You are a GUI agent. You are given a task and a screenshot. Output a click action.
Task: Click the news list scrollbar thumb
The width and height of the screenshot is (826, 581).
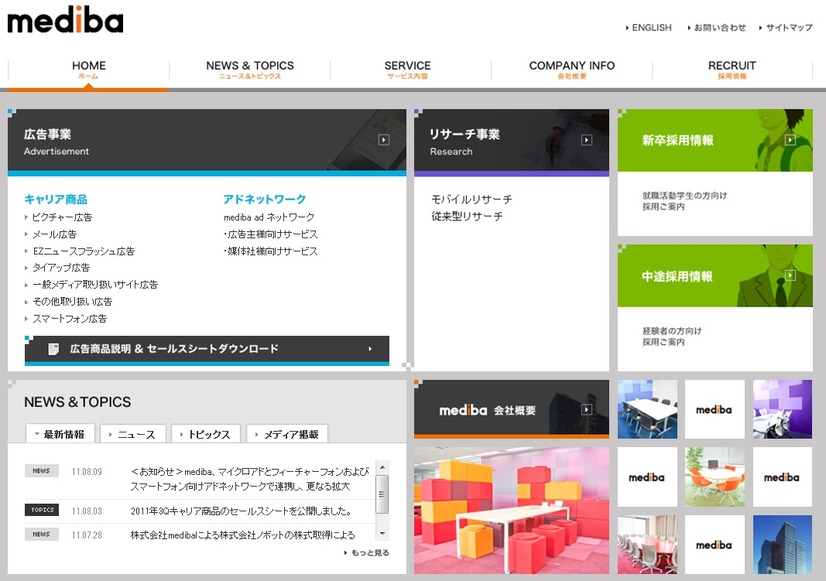(382, 494)
